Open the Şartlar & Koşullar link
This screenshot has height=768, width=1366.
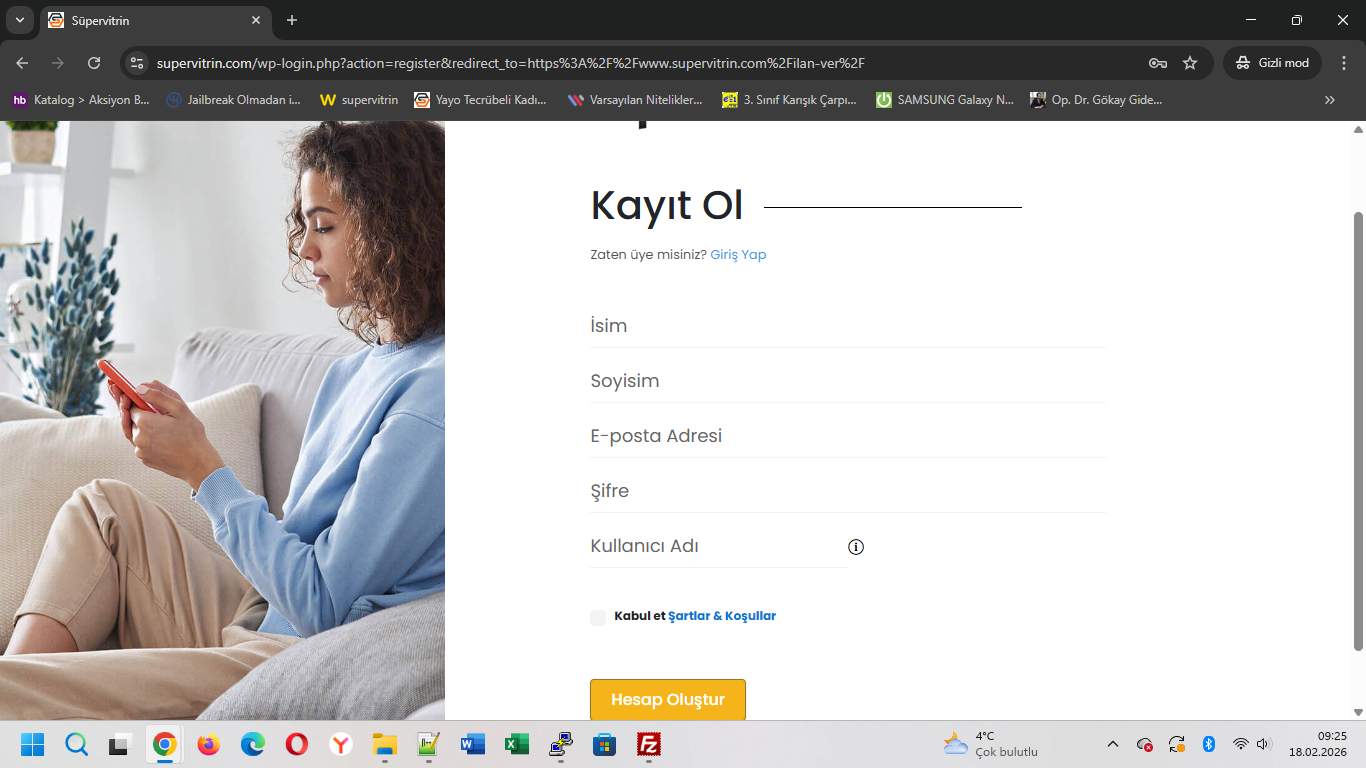722,616
